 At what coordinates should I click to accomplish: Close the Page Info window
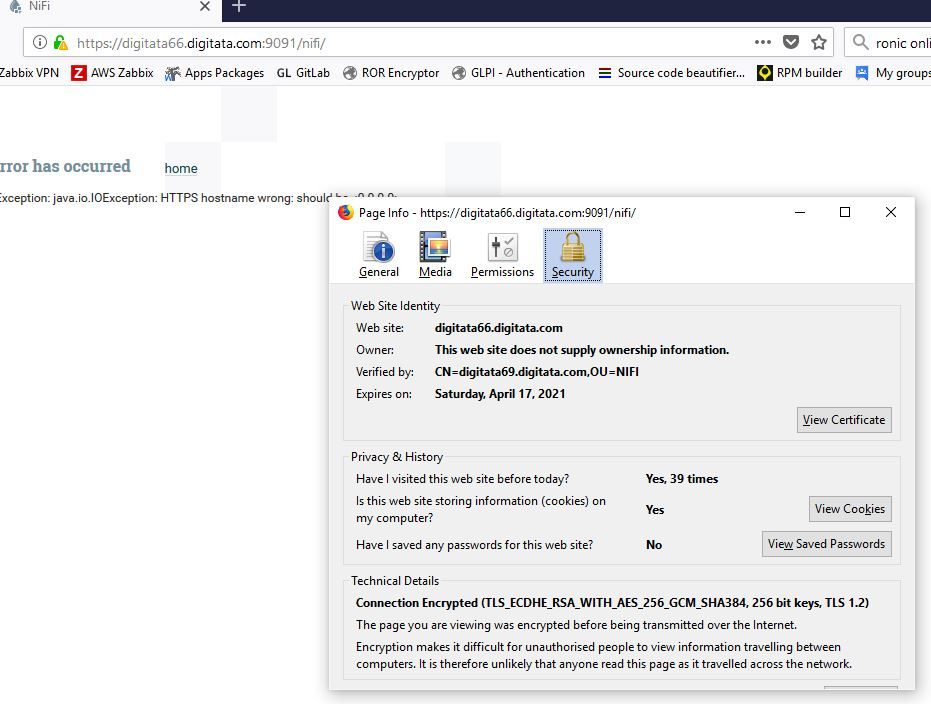(x=891, y=212)
